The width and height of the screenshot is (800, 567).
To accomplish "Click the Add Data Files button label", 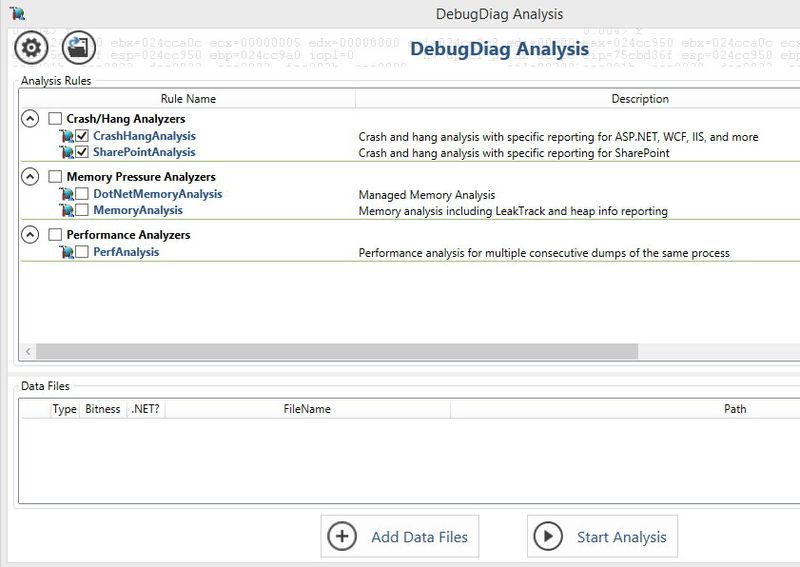I will coord(419,537).
